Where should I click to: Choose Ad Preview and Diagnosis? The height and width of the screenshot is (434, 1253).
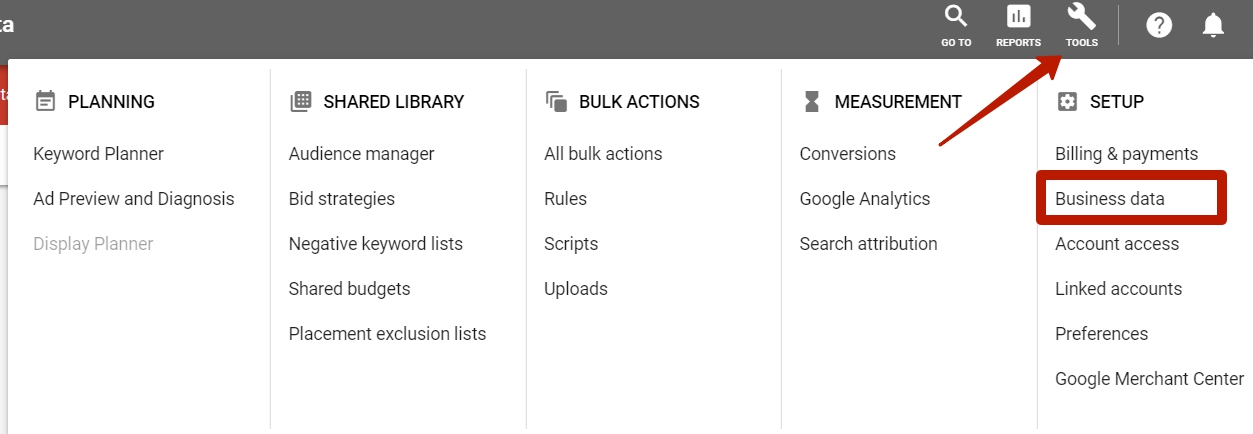pos(134,199)
